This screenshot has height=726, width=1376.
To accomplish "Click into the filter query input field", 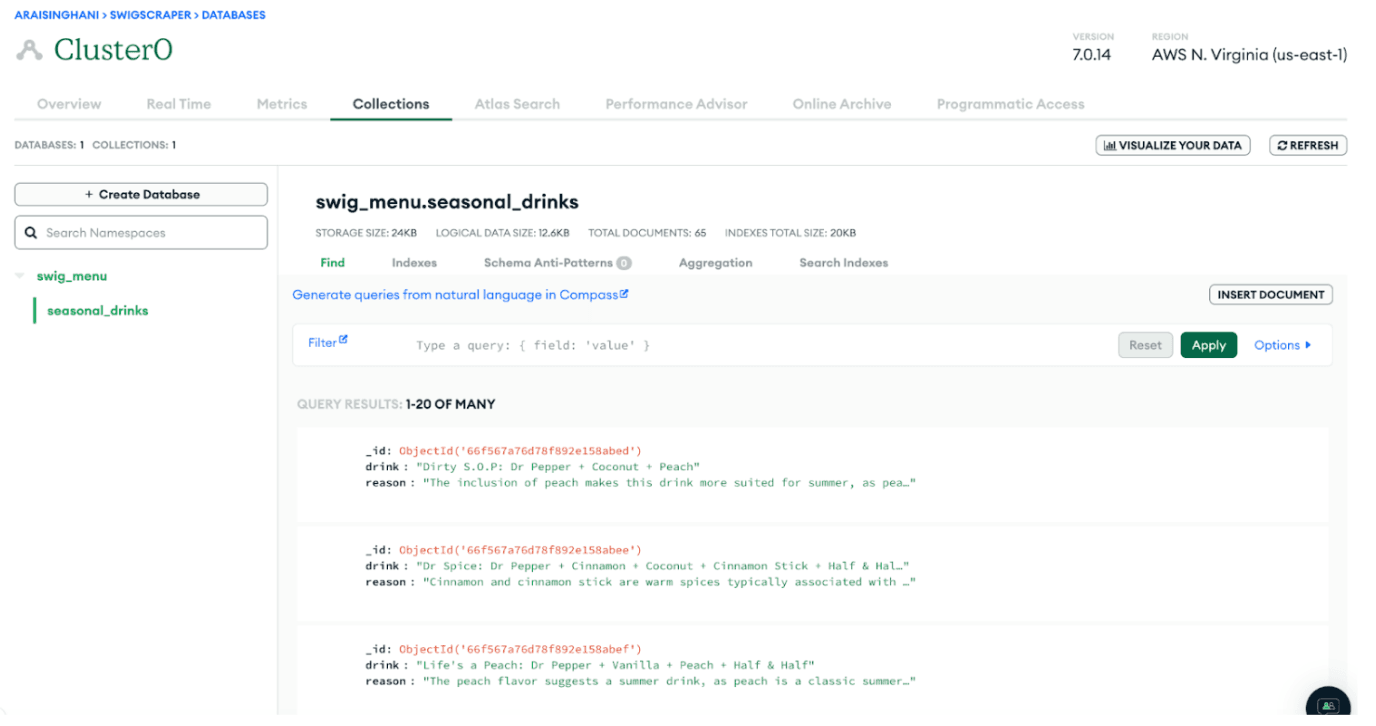I will (x=700, y=345).
